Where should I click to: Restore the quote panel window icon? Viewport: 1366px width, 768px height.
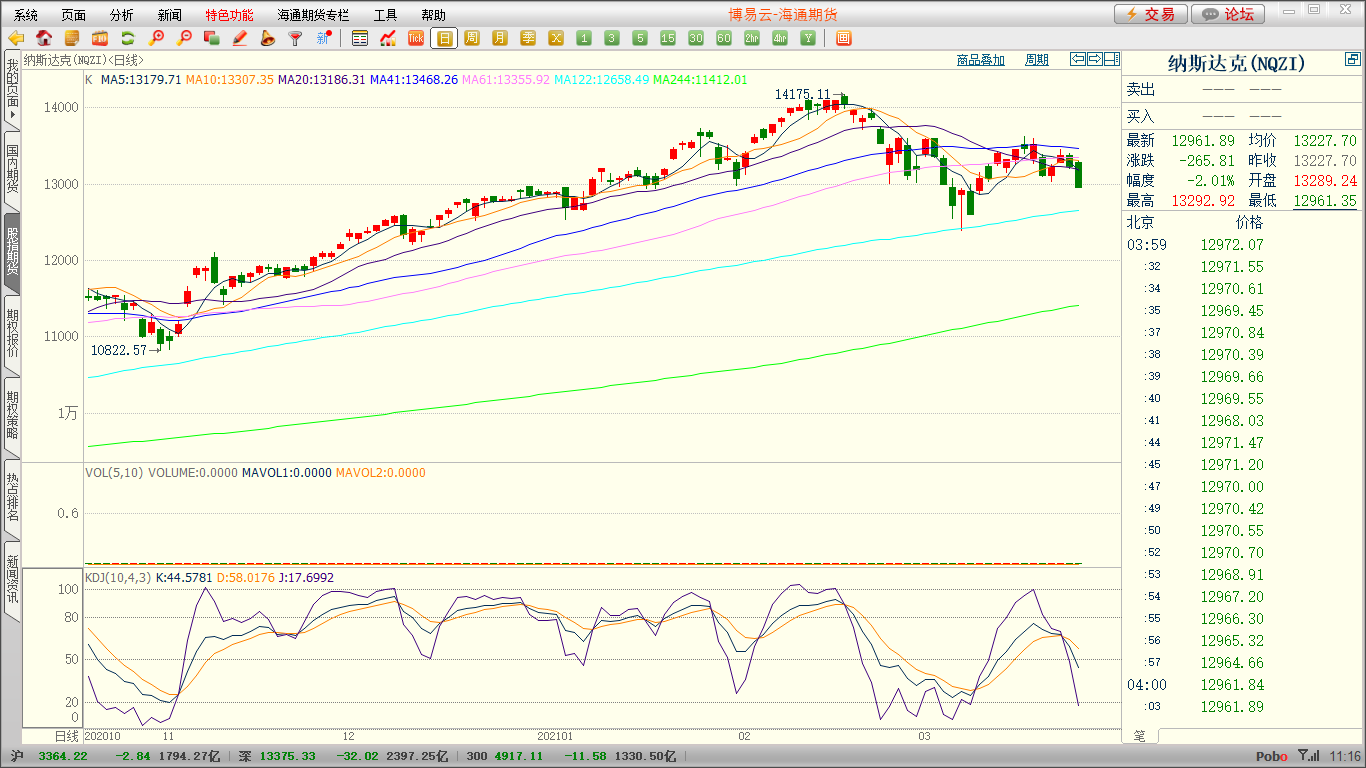1352,61
